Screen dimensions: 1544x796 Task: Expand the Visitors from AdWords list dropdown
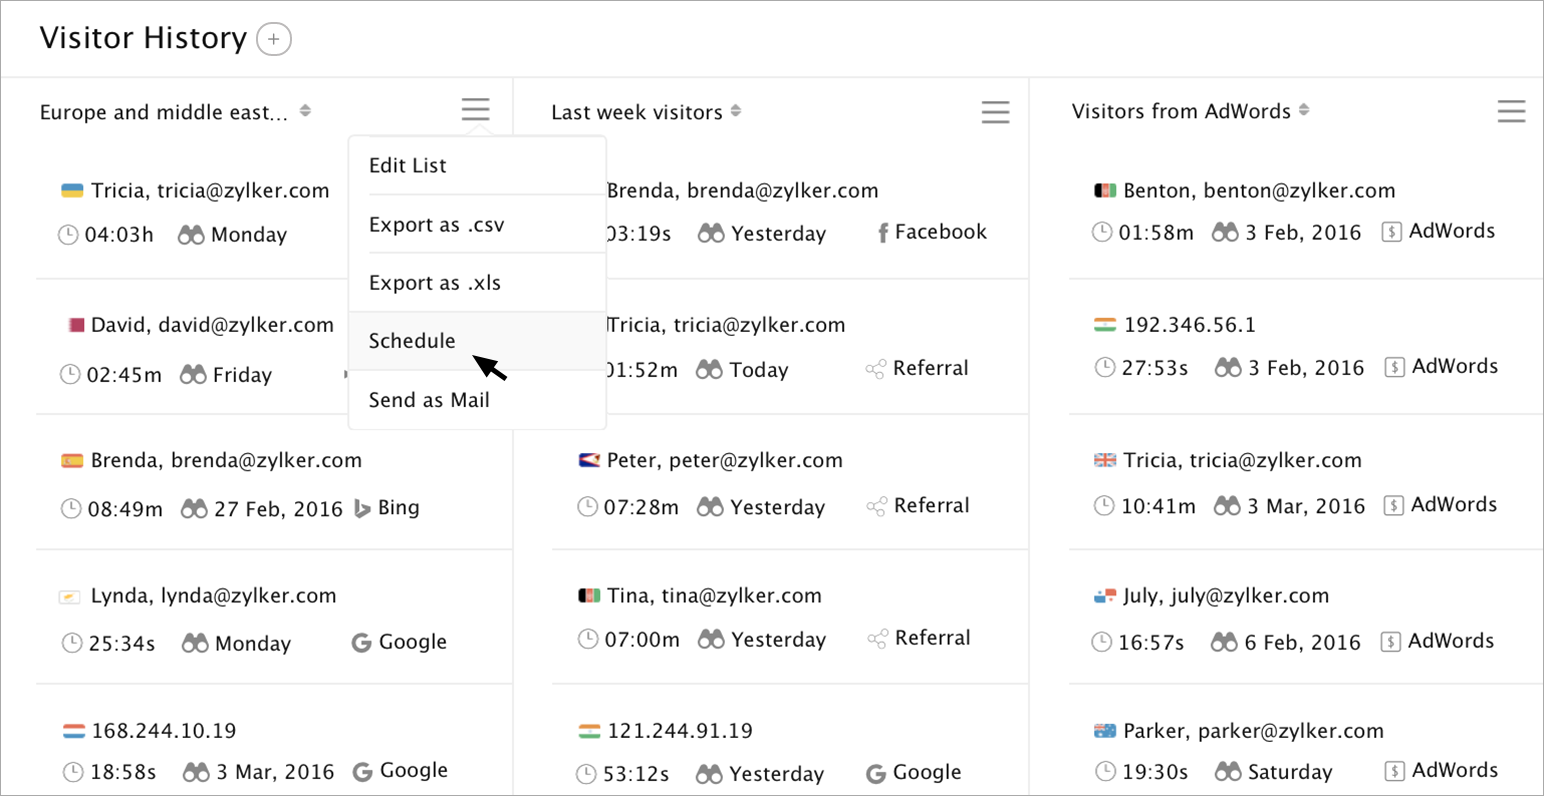click(1304, 111)
